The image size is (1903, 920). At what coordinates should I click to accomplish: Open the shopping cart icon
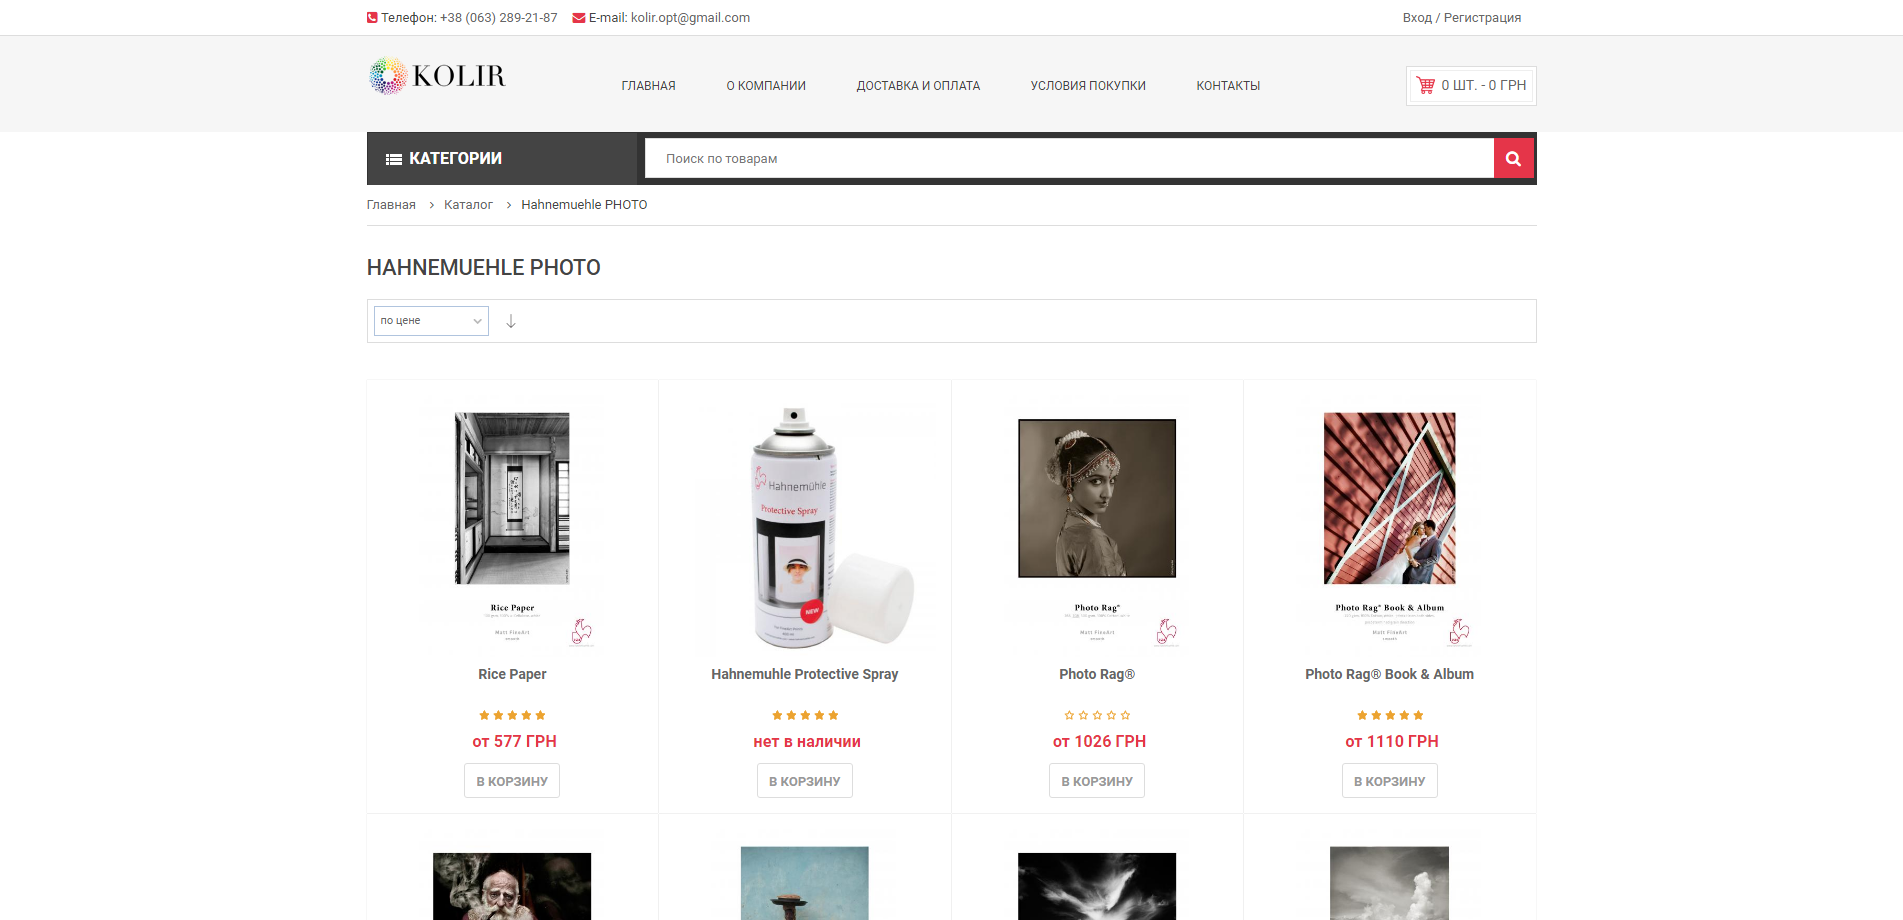click(1425, 86)
